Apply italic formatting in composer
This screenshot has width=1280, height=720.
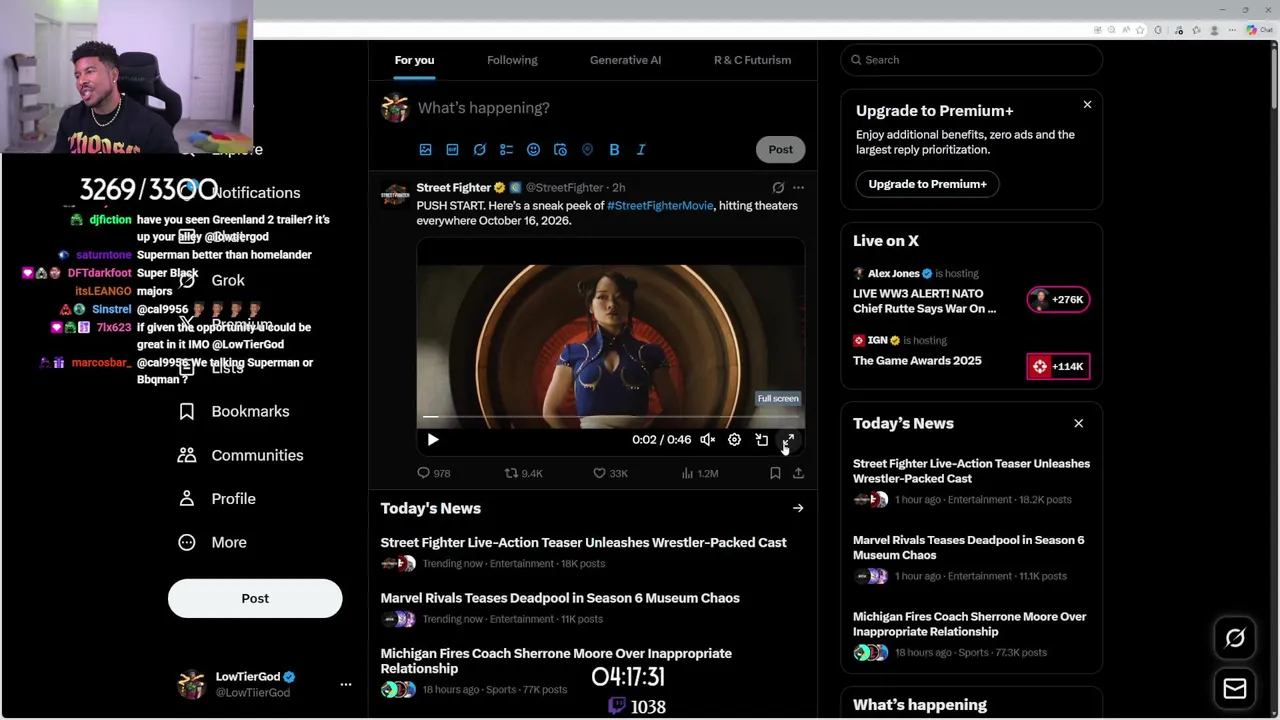641,150
